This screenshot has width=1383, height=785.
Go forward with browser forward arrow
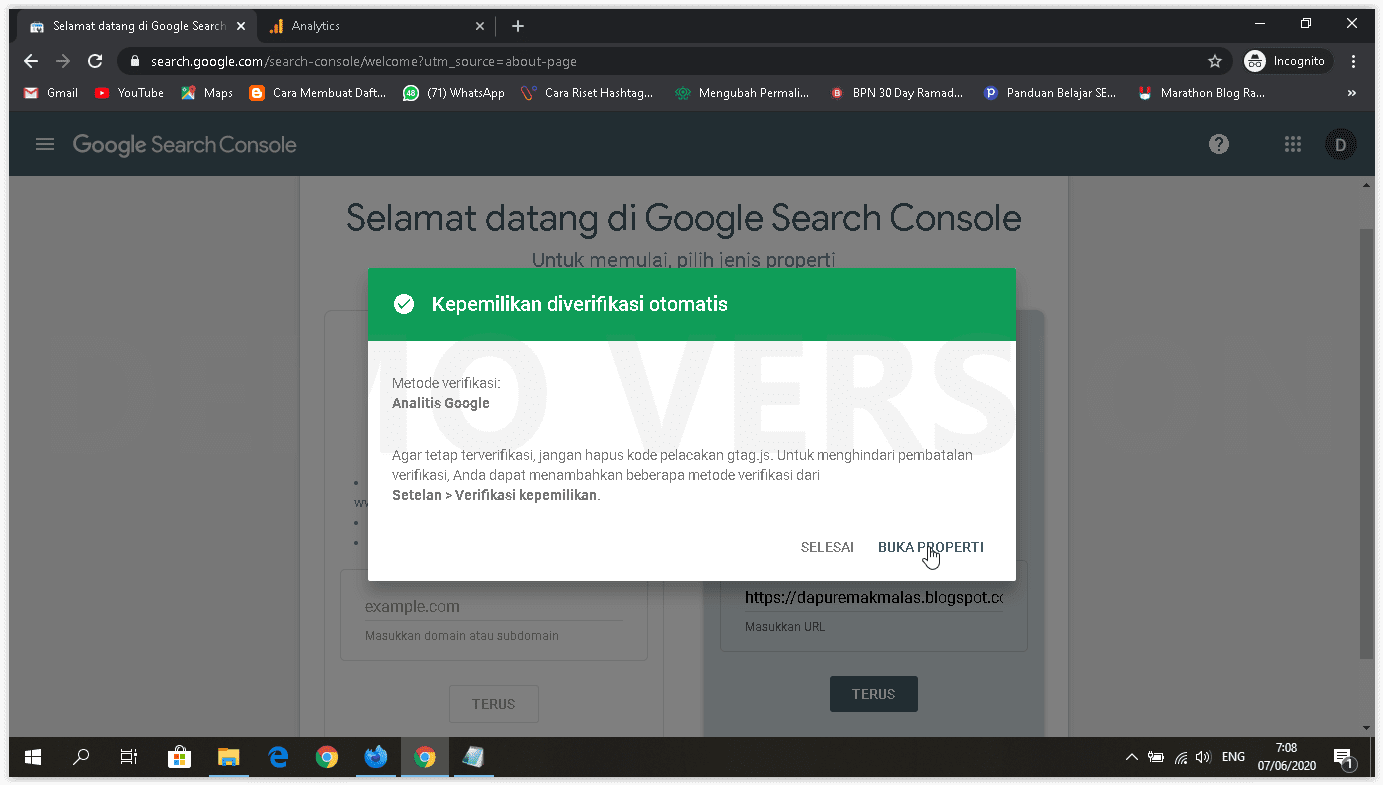(x=63, y=61)
